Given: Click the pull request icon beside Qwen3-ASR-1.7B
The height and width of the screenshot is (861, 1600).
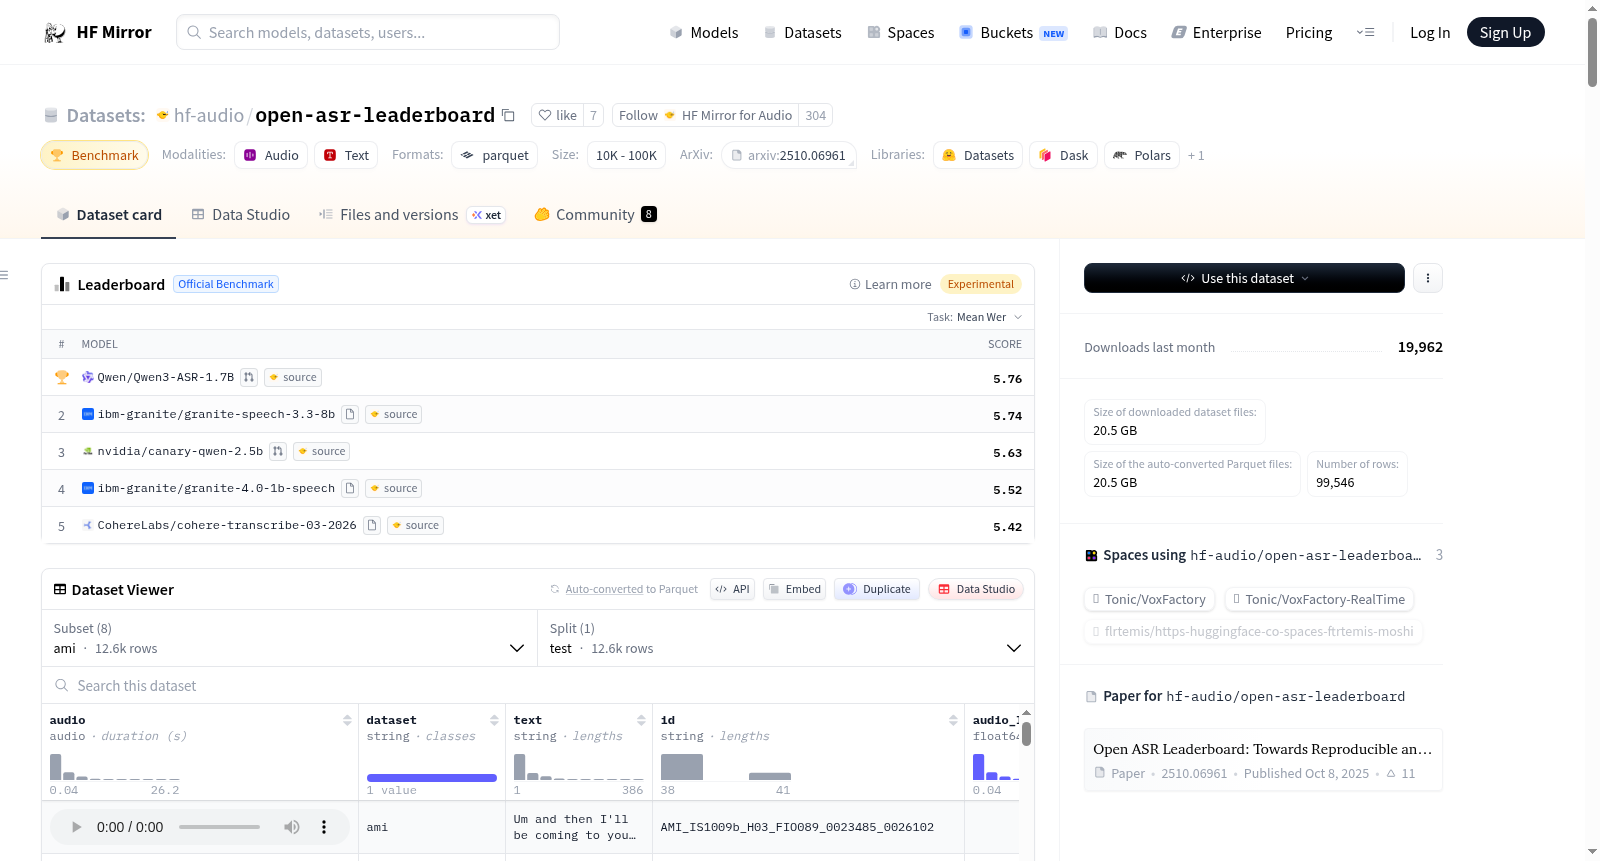Looking at the screenshot, I should pyautogui.click(x=249, y=378).
